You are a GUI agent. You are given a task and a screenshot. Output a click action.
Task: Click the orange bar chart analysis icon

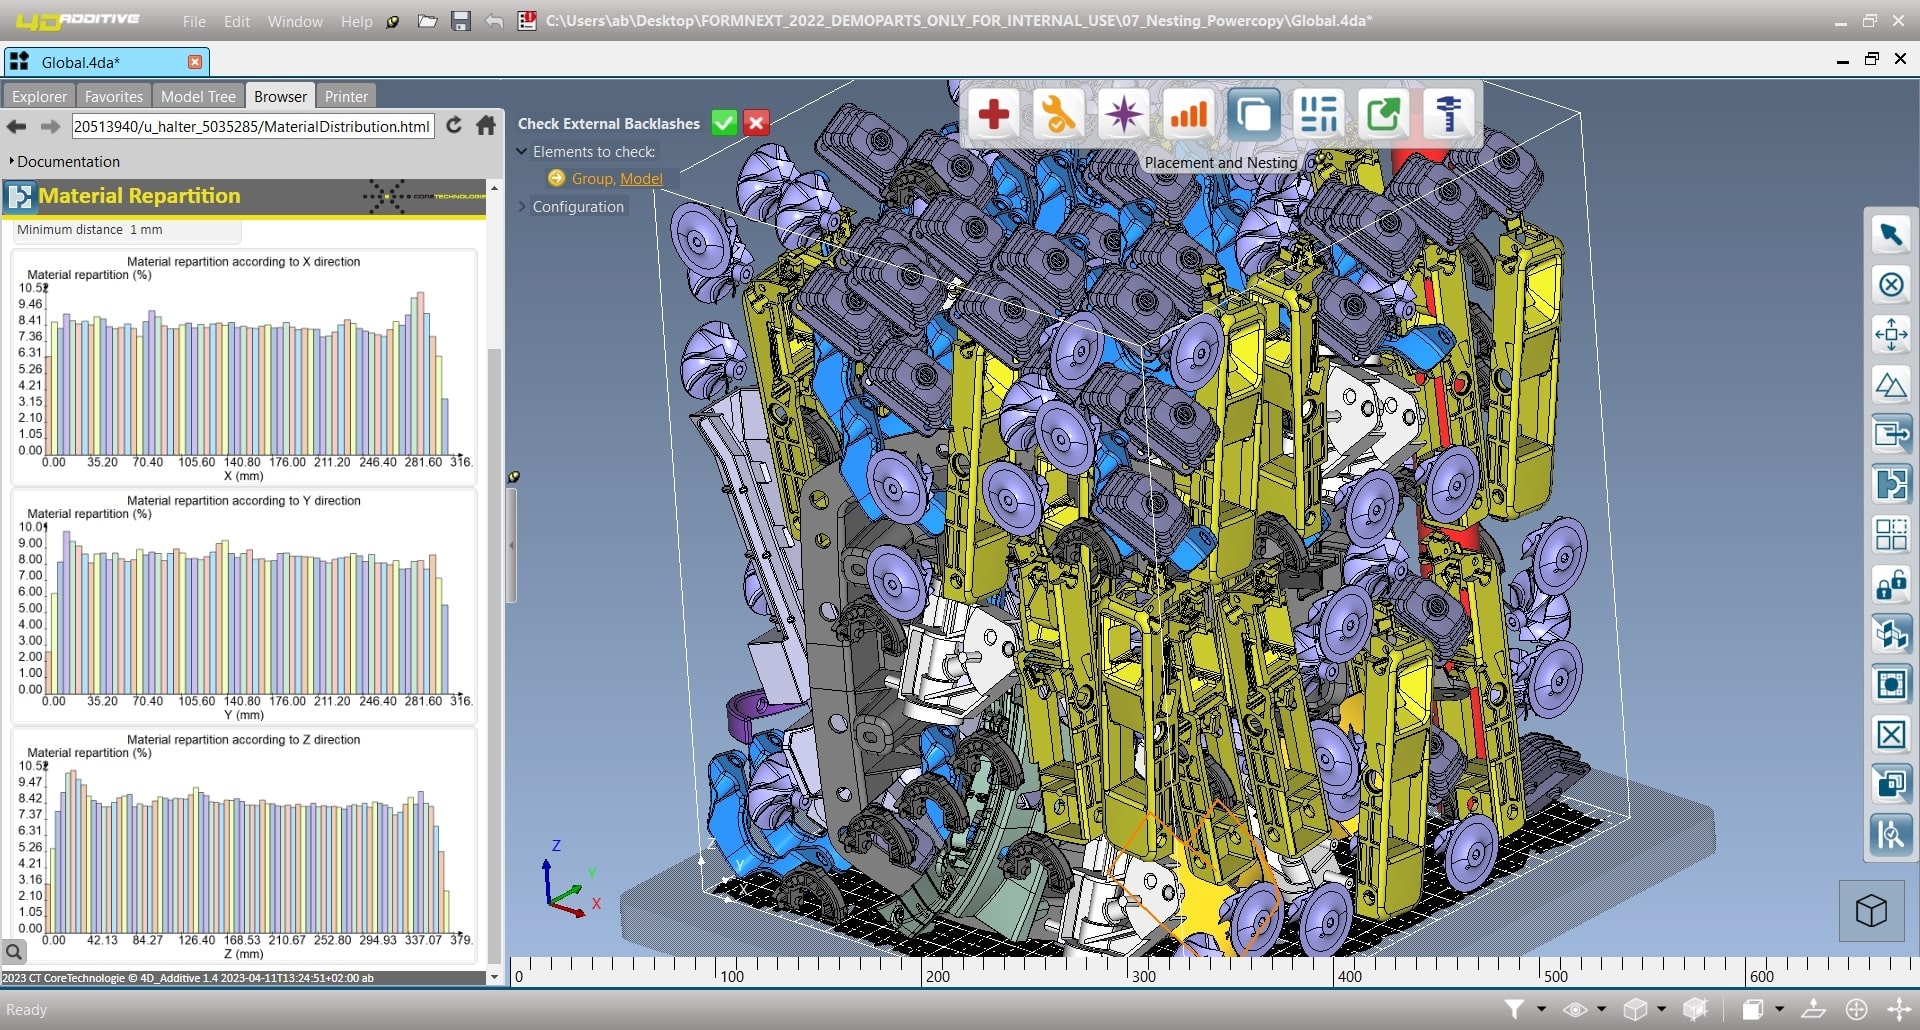pos(1188,115)
